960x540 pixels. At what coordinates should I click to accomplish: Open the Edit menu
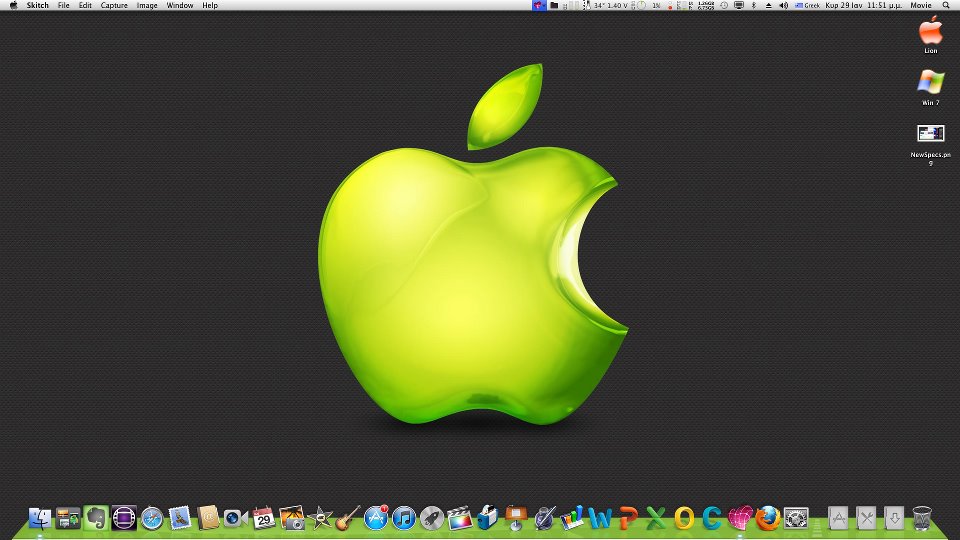[85, 5]
